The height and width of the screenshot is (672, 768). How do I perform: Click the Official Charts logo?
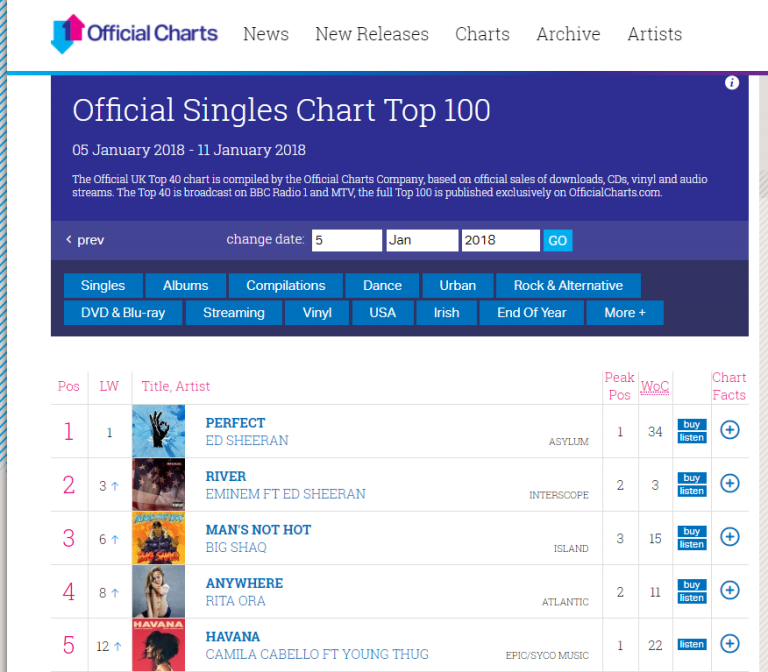134,33
